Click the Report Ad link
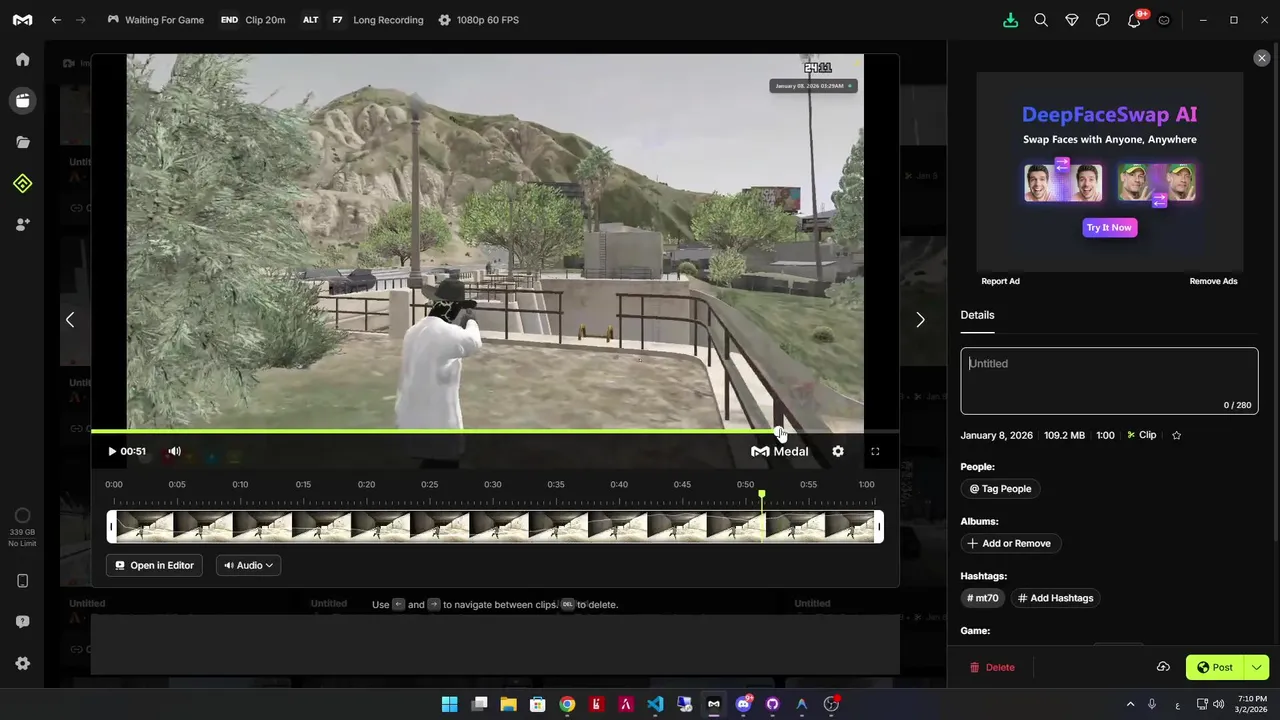The height and width of the screenshot is (720, 1280). tap(1000, 281)
